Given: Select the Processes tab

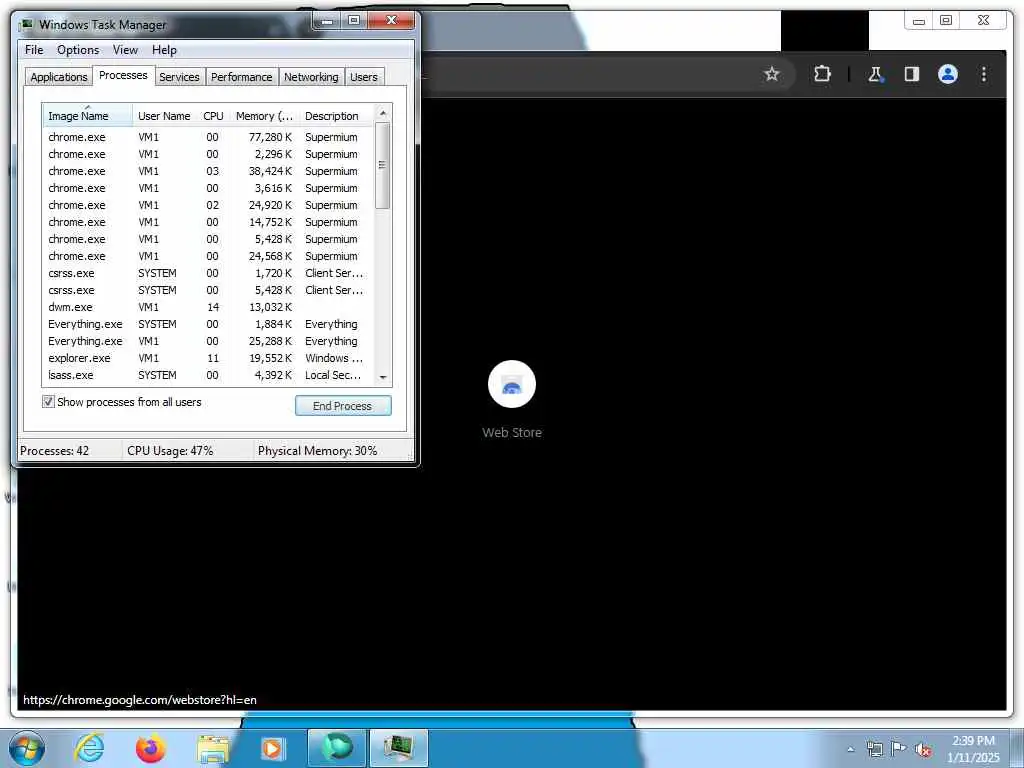Looking at the screenshot, I should [x=123, y=75].
